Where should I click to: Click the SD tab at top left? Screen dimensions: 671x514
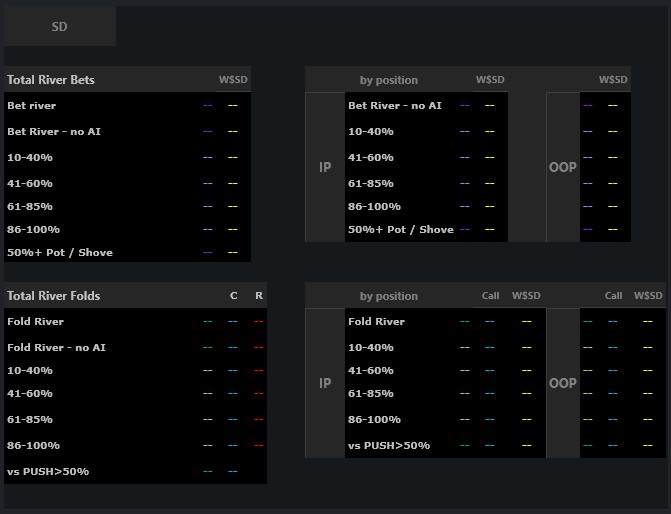point(59,27)
